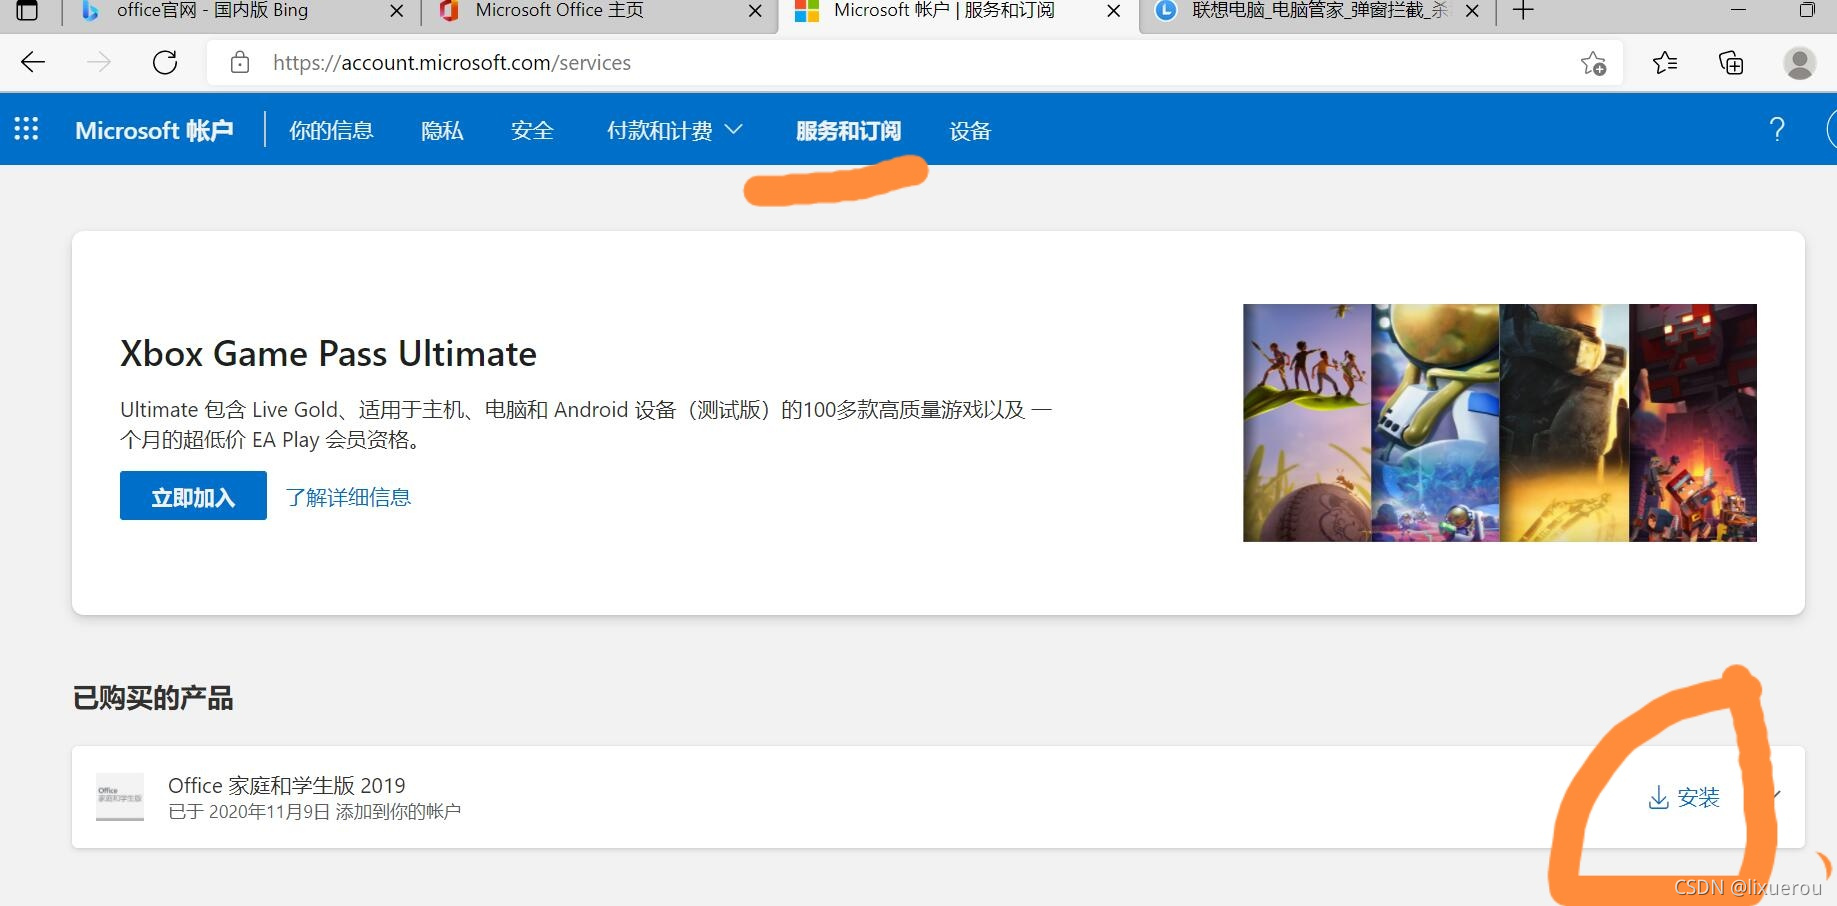Switch to 联想电脑管家 tab
The height and width of the screenshot is (906, 1837).
coord(1318,11)
